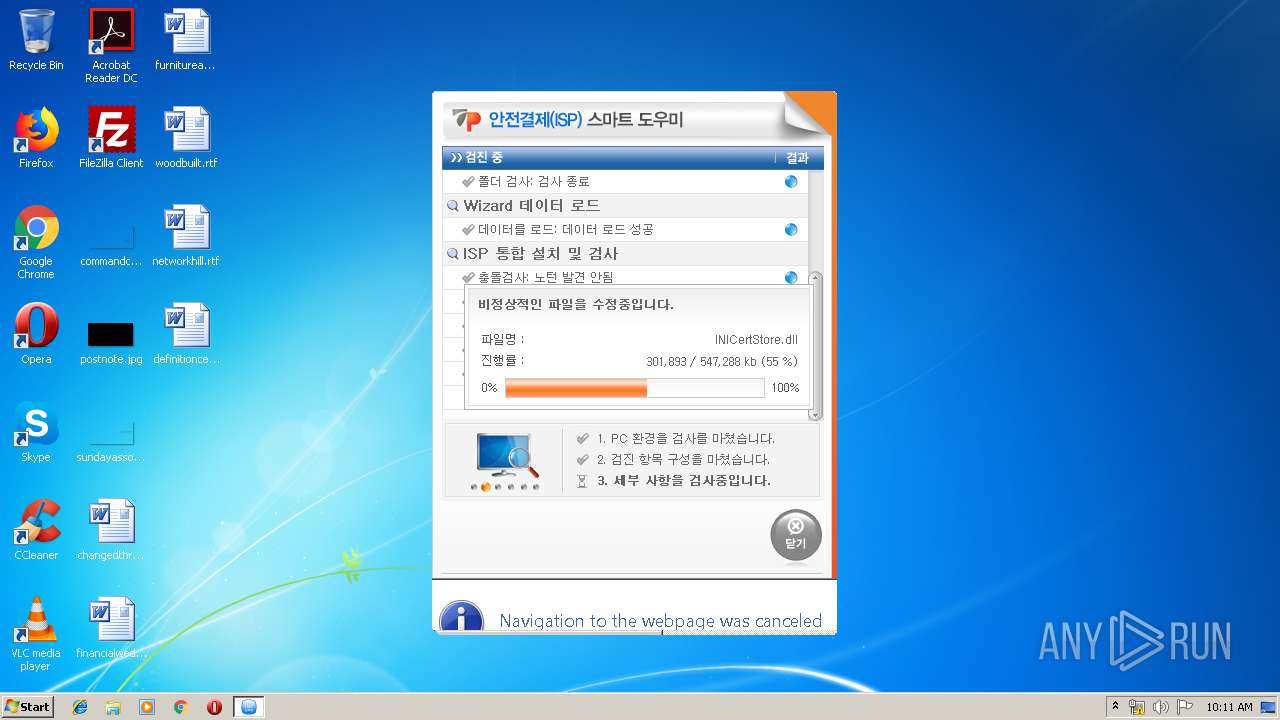This screenshot has width=1280, height=720.
Task: Launch Firefox from the desktop
Action: (36, 138)
